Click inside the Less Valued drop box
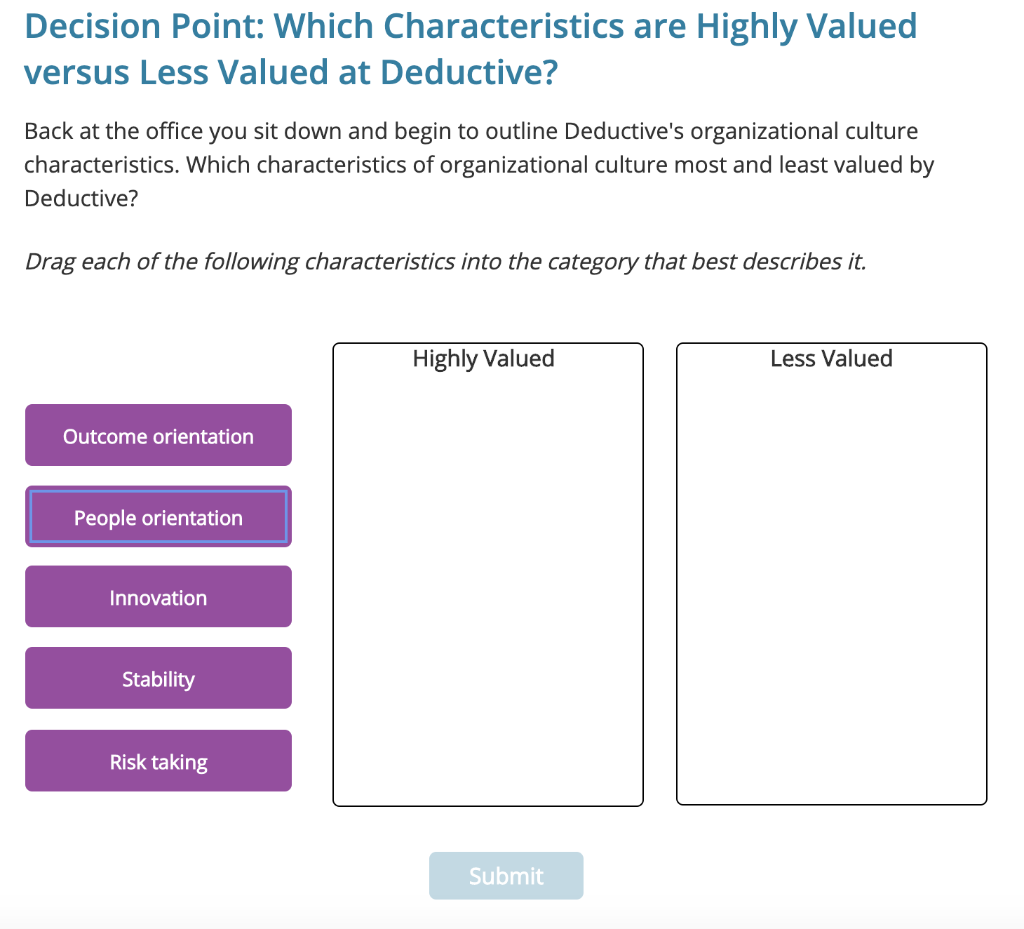The height and width of the screenshot is (929, 1024). pyautogui.click(x=831, y=590)
